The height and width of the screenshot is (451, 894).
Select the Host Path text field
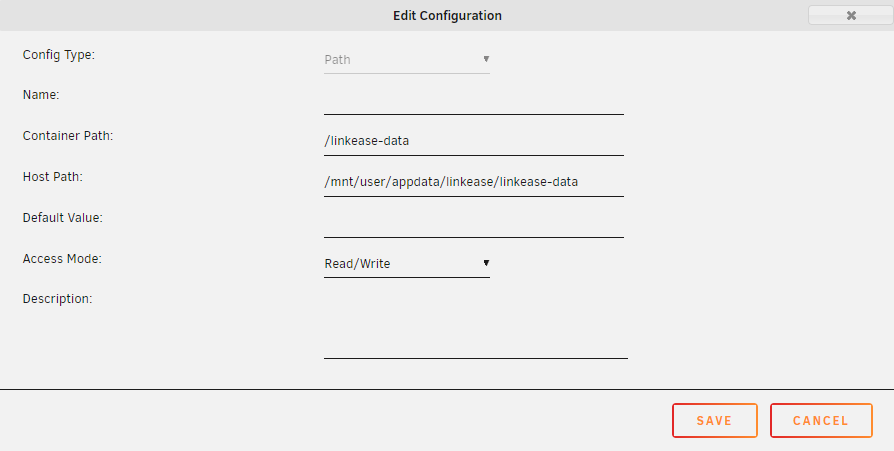point(473,182)
